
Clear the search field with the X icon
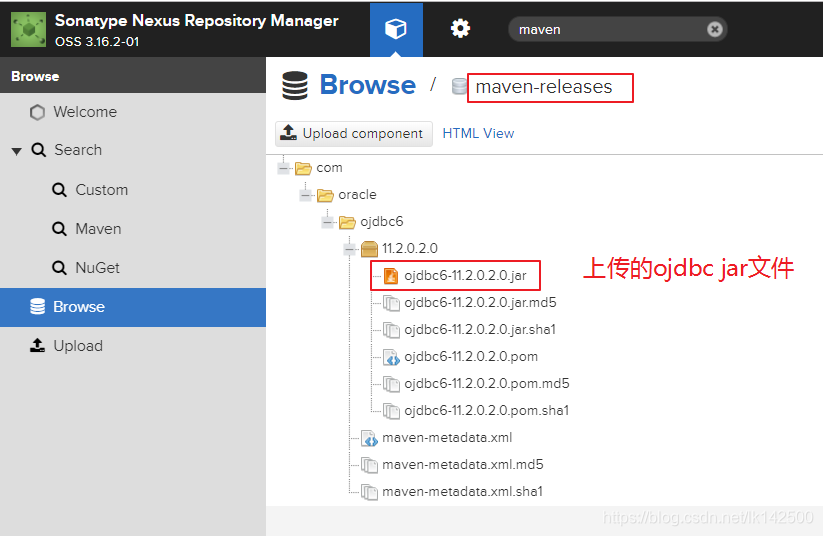point(714,29)
